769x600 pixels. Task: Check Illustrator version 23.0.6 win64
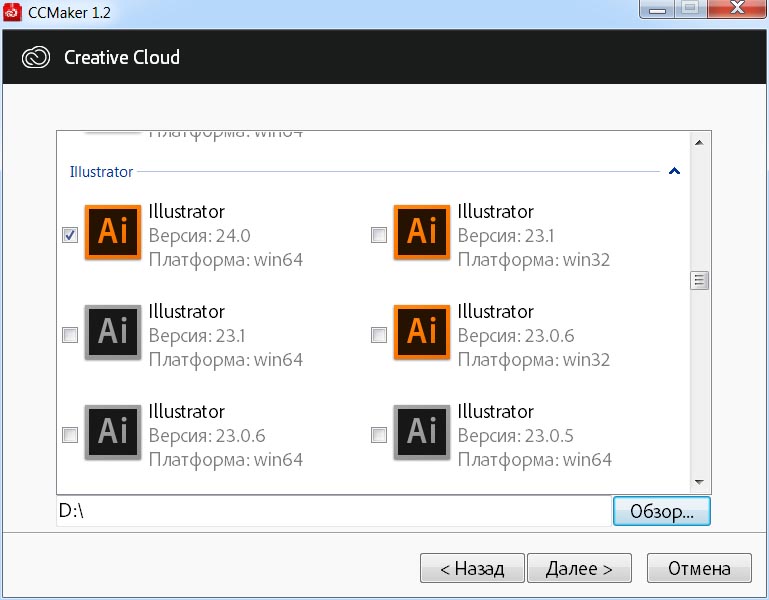coord(70,435)
